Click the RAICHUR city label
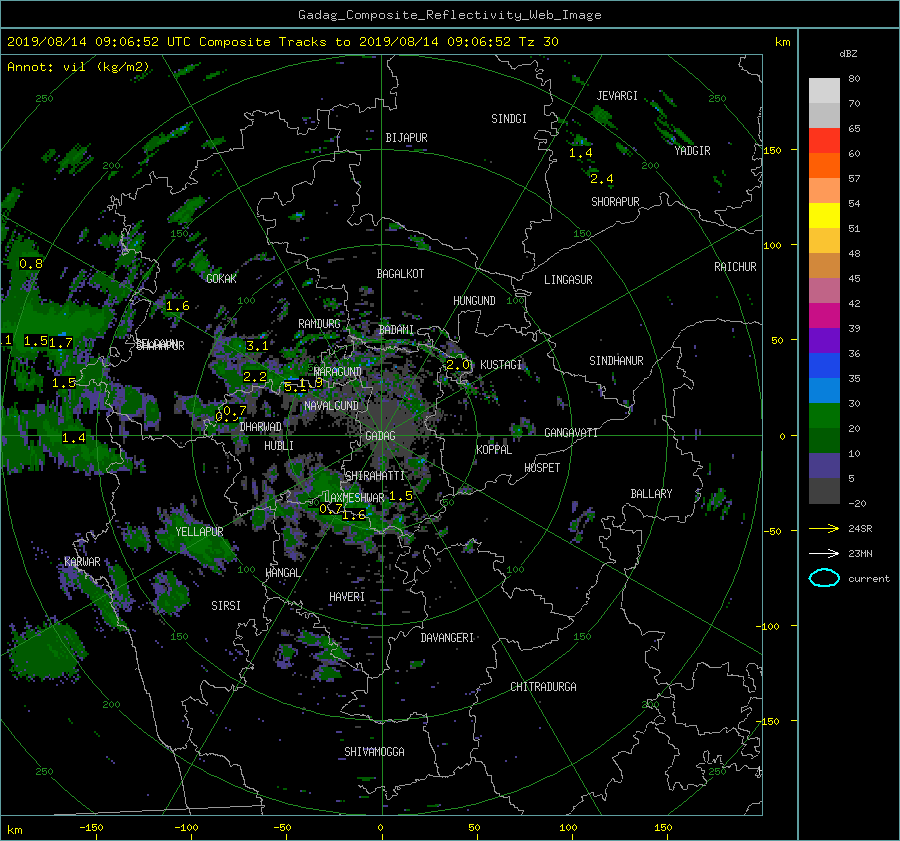Image resolution: width=900 pixels, height=841 pixels. click(735, 267)
